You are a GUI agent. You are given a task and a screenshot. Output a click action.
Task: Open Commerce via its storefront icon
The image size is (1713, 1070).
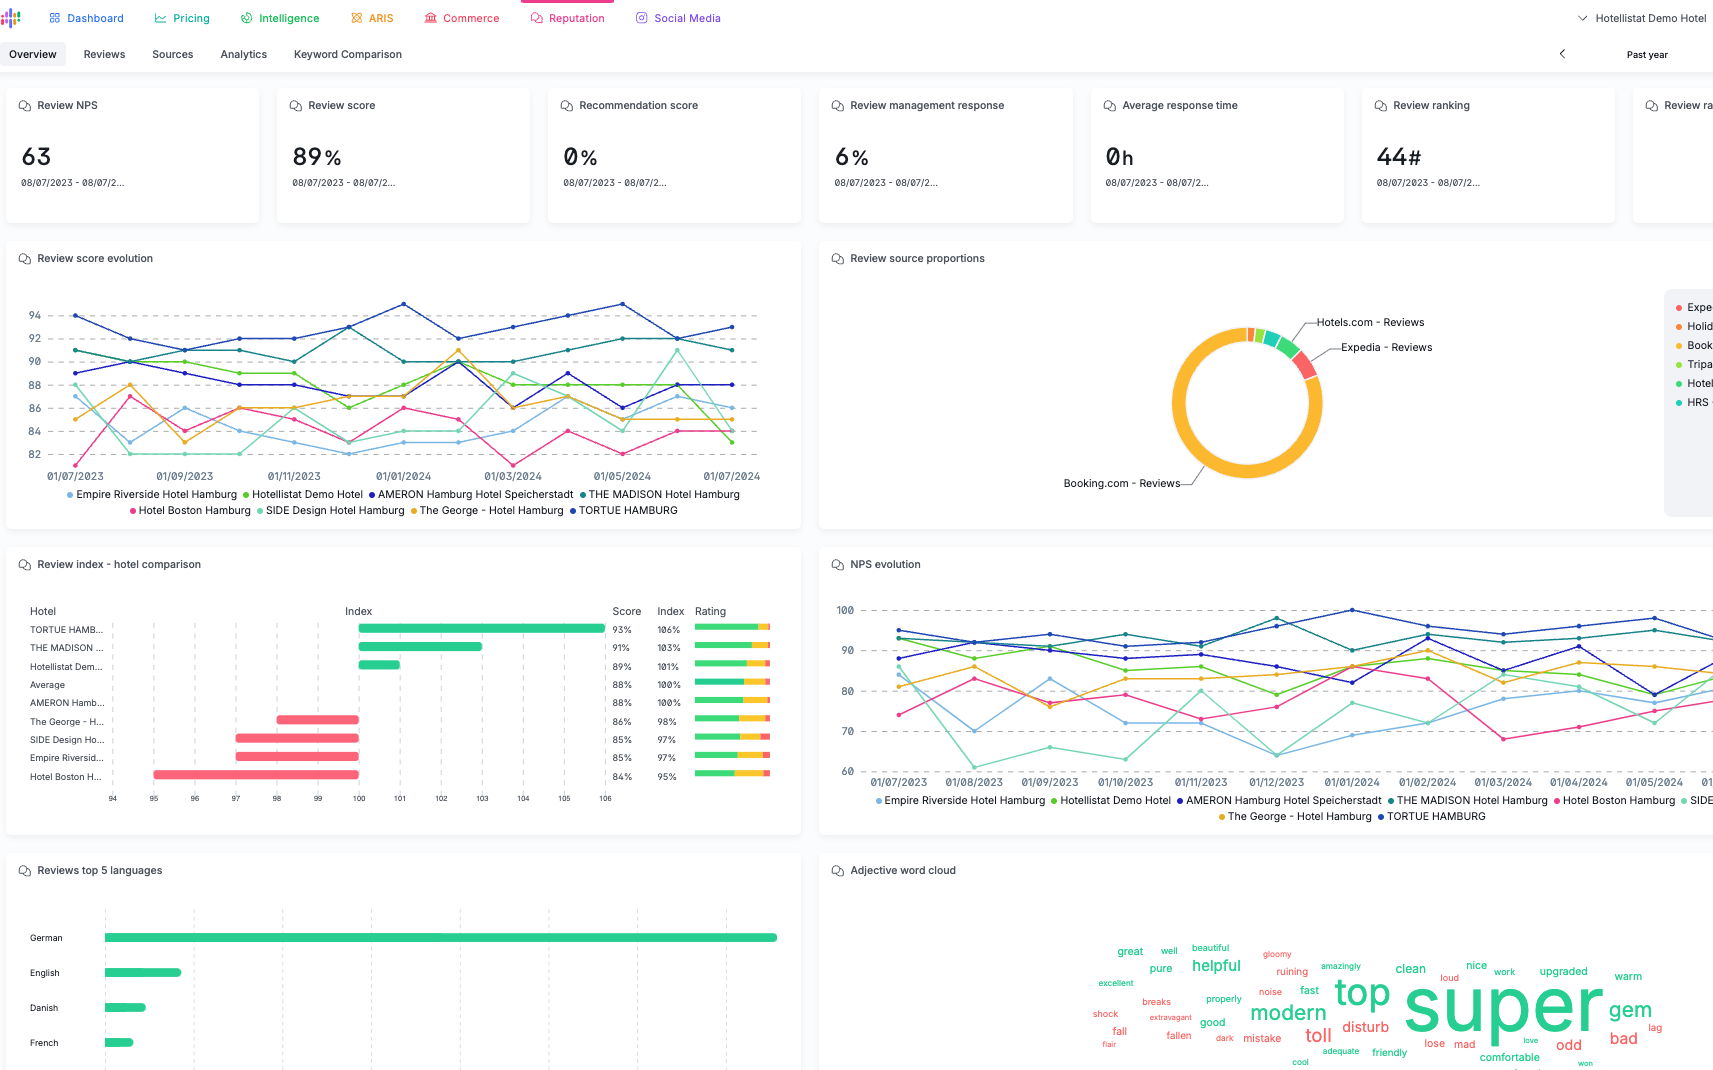[x=431, y=18]
